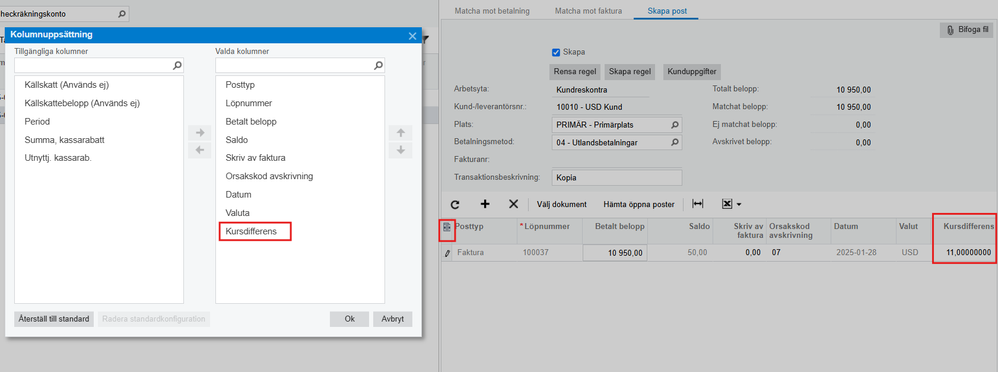Viewport: 998px width, 372px height.
Task: Open Betalningsmetod 04 - Utlandsbetalningar combo box
Action: point(616,143)
